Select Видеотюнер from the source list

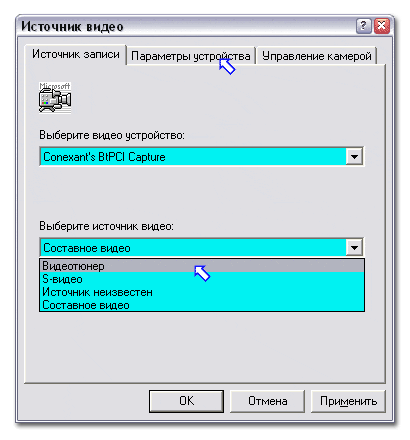(202, 266)
